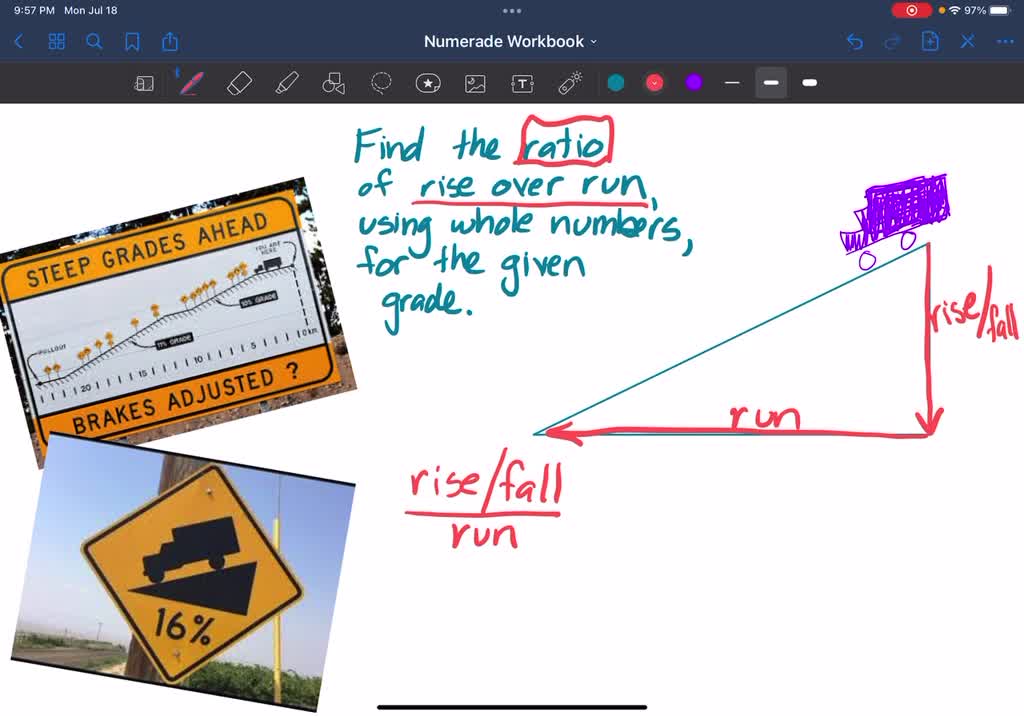Activate the Lasso selection tool

click(381, 83)
